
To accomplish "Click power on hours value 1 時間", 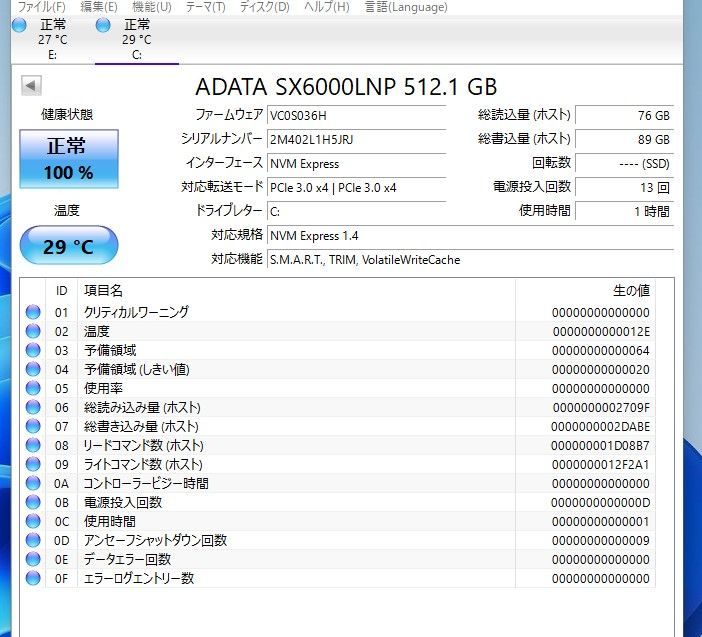I will 624,212.
